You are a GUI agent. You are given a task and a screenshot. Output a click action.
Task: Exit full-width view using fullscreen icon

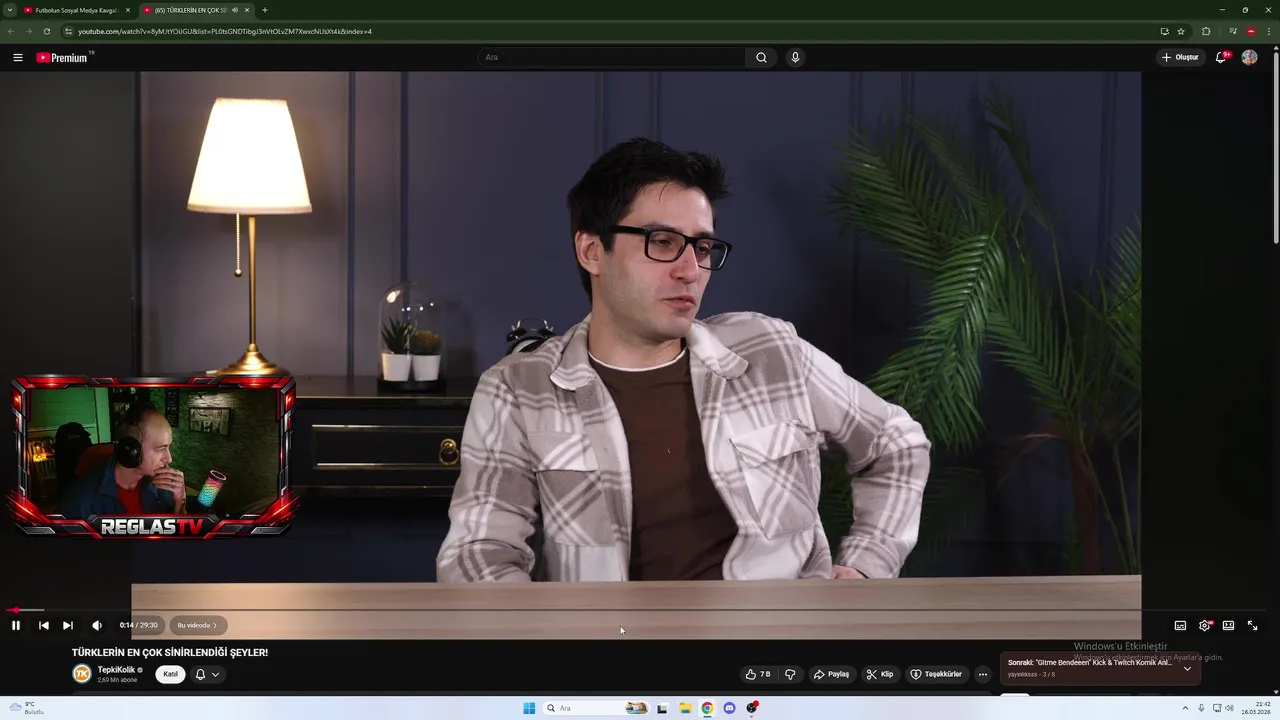pos(1252,625)
